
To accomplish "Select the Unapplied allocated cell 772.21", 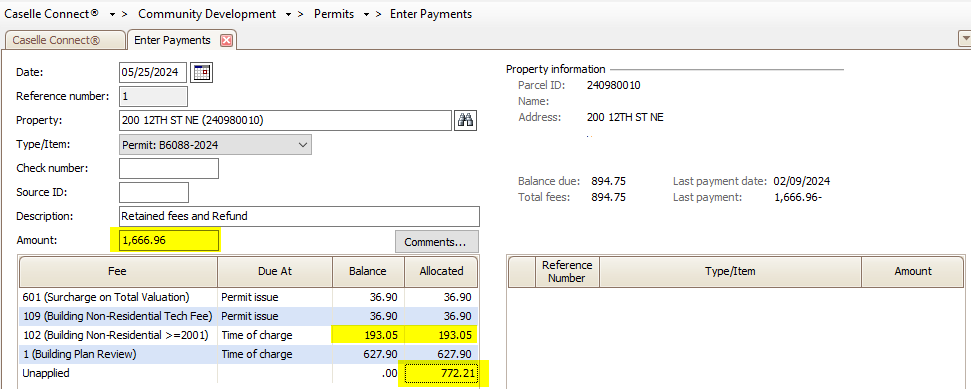I will (x=441, y=374).
